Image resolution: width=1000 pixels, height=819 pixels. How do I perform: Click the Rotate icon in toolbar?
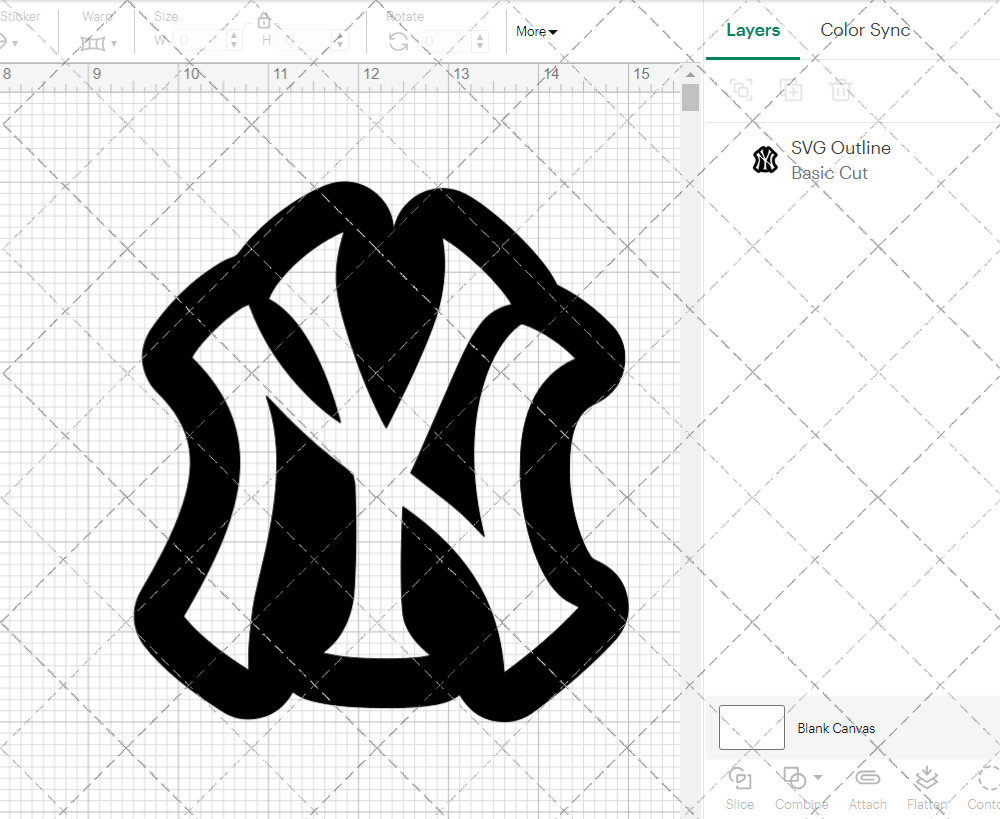pyautogui.click(x=398, y=41)
